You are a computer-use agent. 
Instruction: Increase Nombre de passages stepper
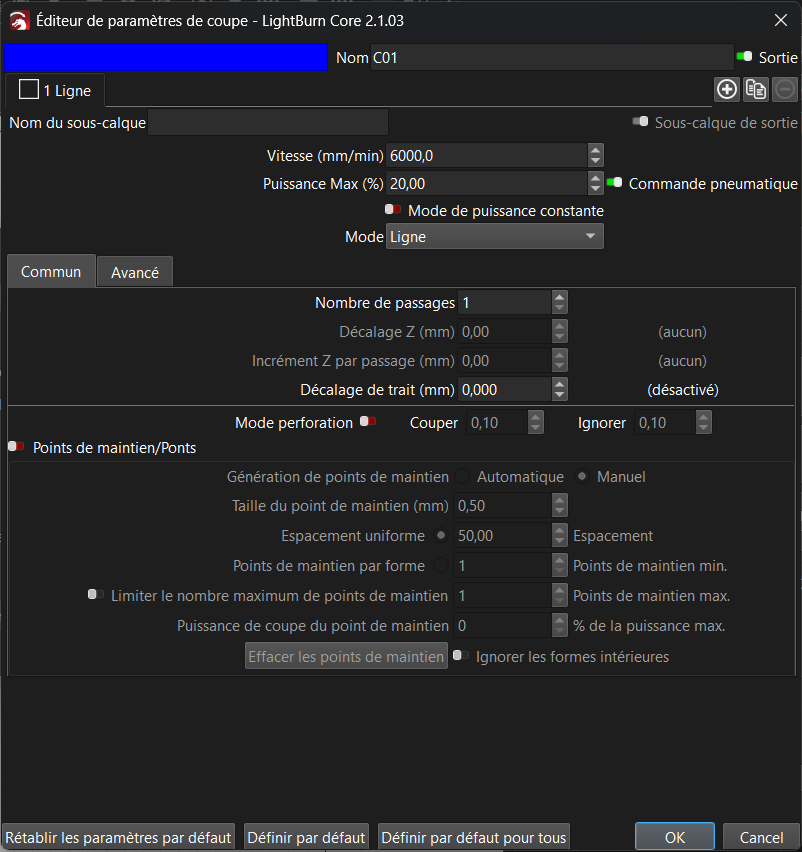(x=560, y=297)
